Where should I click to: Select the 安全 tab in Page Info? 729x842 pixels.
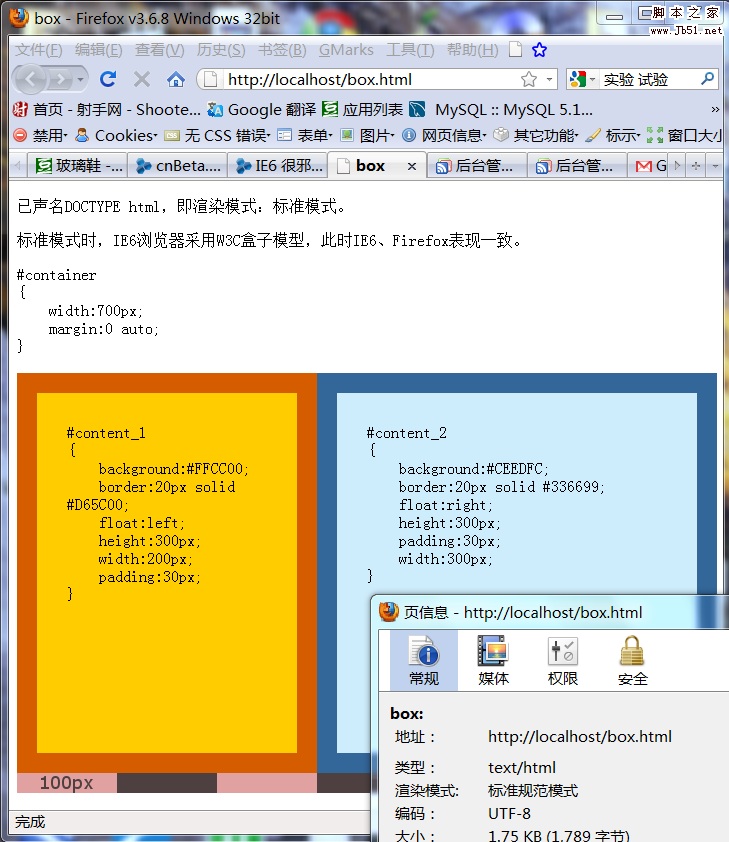[x=632, y=660]
